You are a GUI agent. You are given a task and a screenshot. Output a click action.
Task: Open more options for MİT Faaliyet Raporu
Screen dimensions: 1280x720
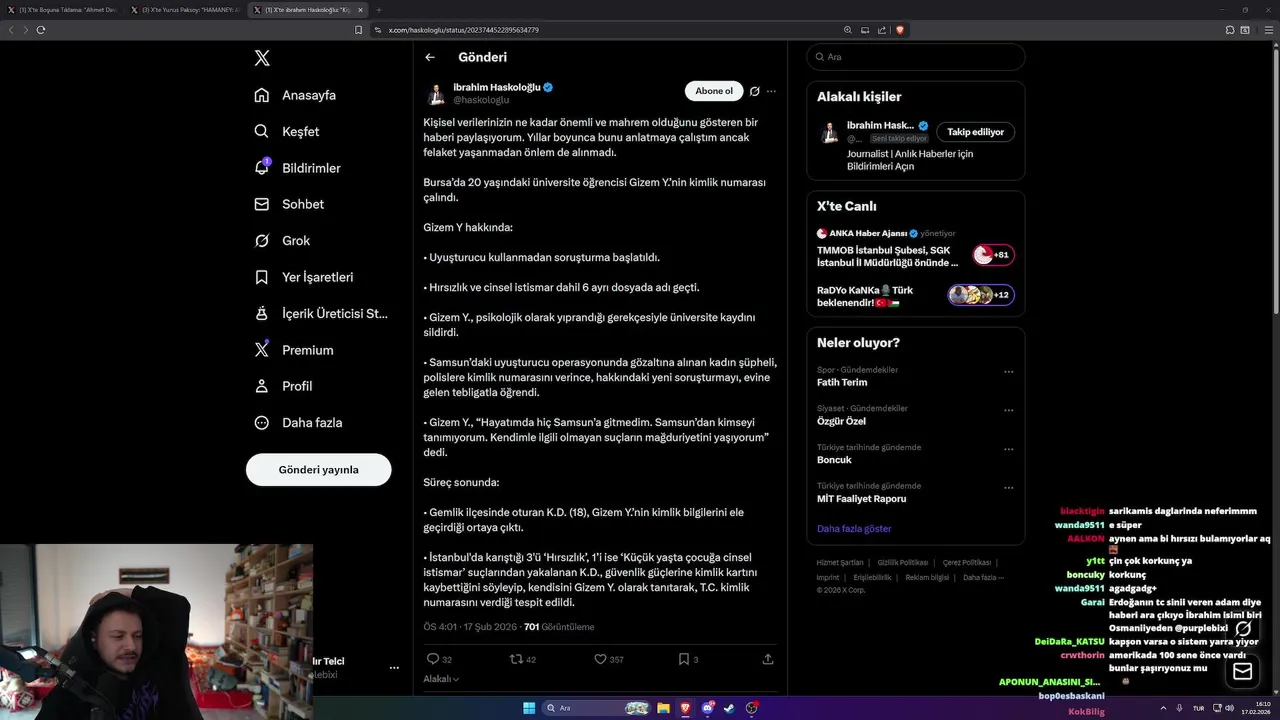(x=1008, y=488)
